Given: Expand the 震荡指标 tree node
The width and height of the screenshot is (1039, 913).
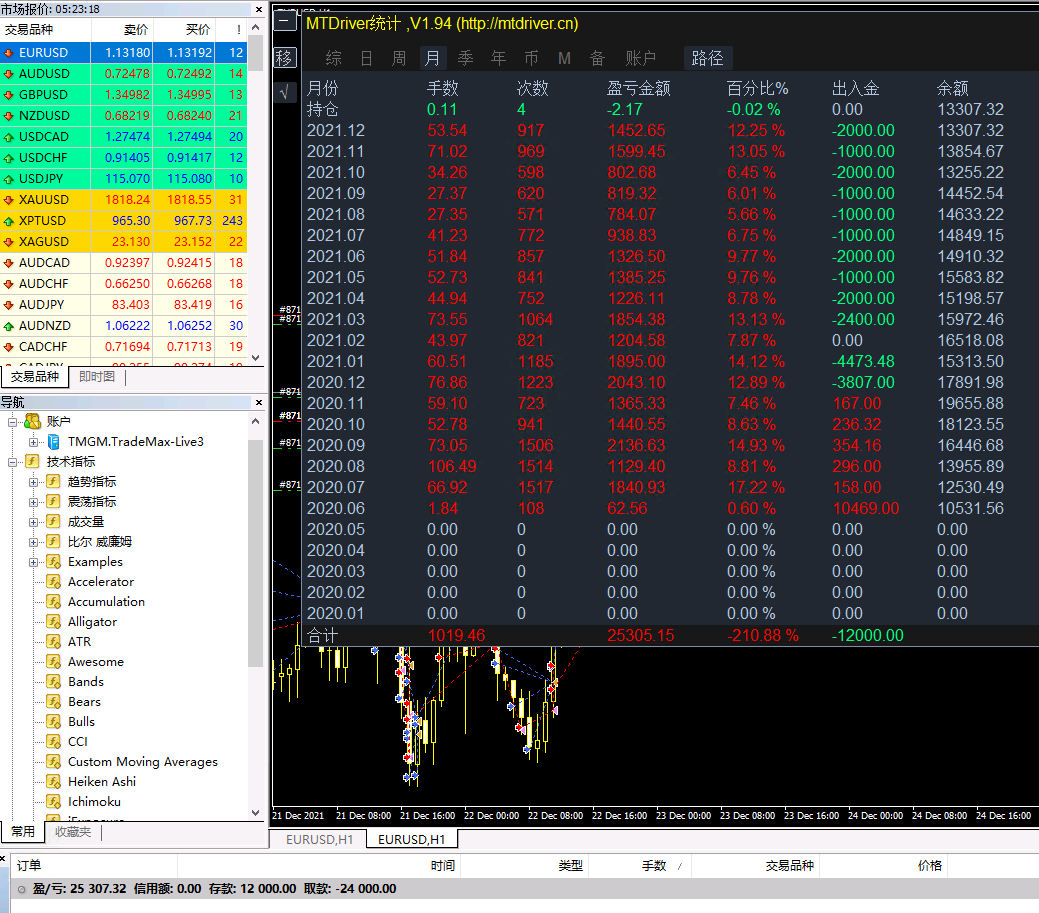Looking at the screenshot, I should [33, 502].
